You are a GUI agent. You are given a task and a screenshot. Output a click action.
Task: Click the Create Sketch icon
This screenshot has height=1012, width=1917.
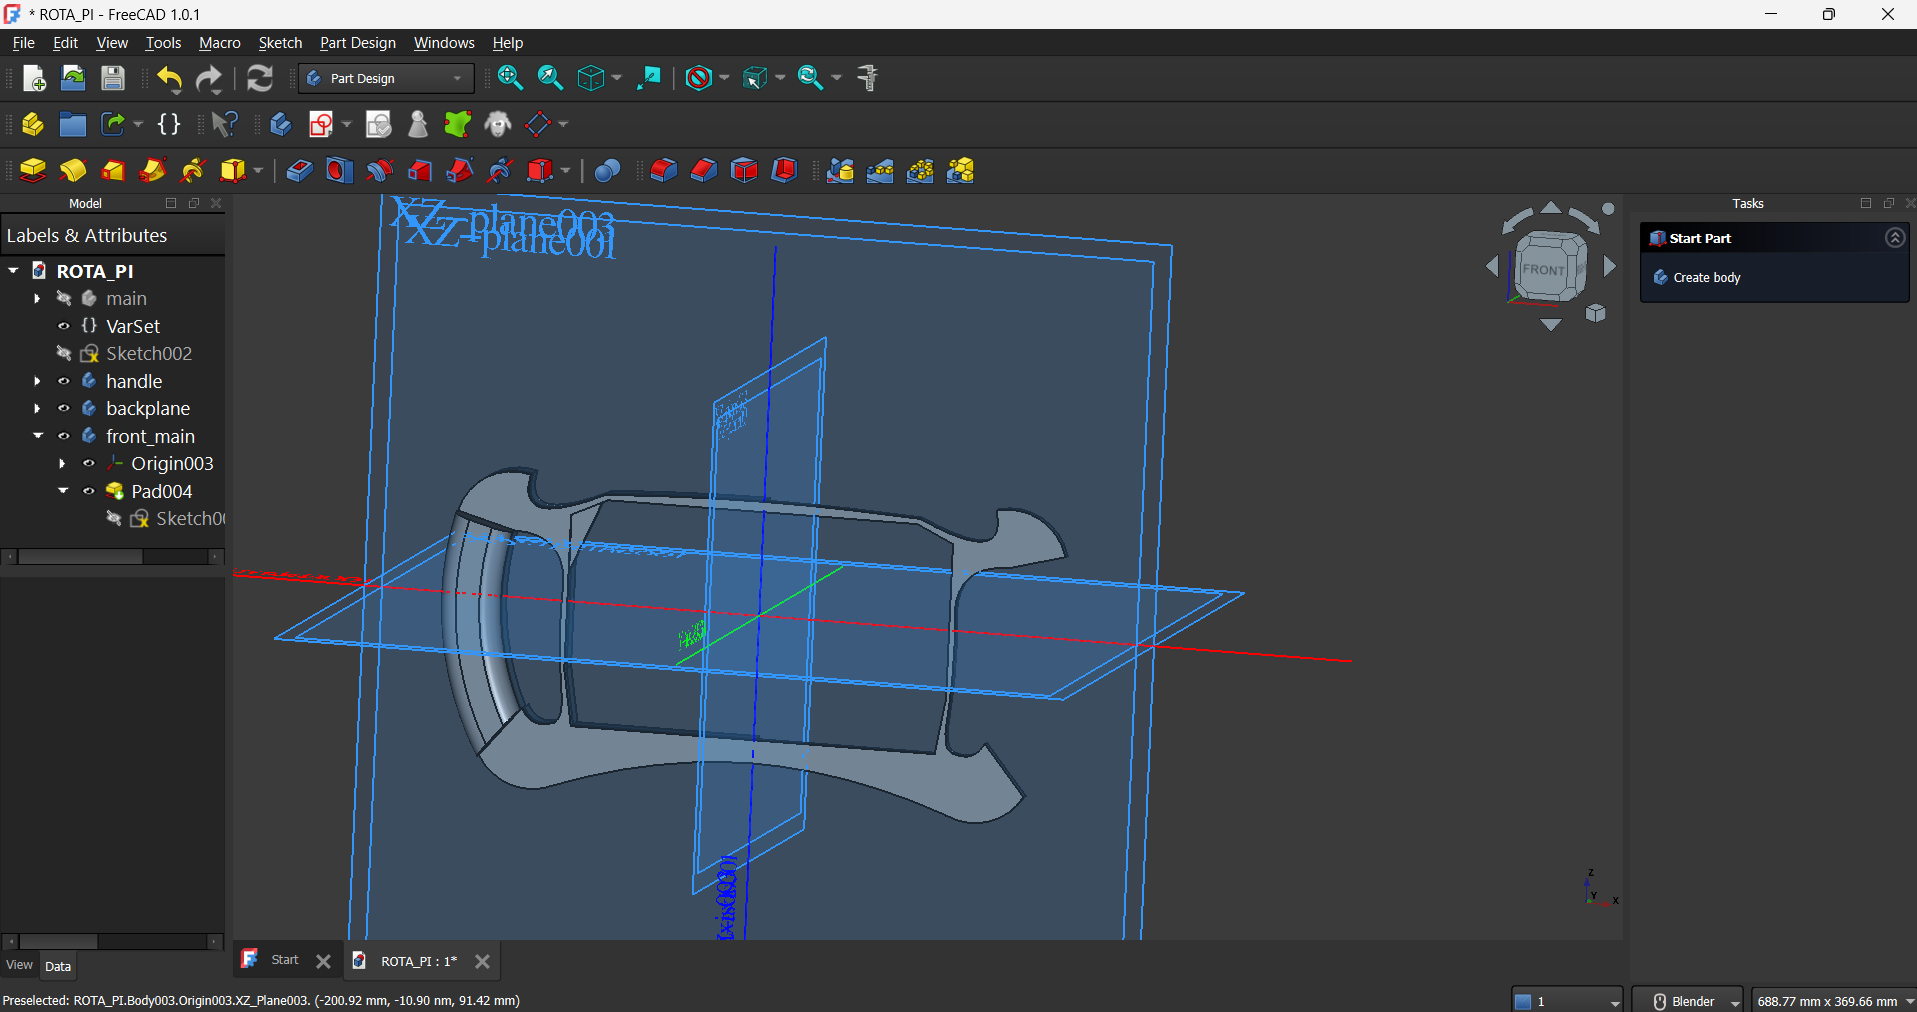point(321,124)
